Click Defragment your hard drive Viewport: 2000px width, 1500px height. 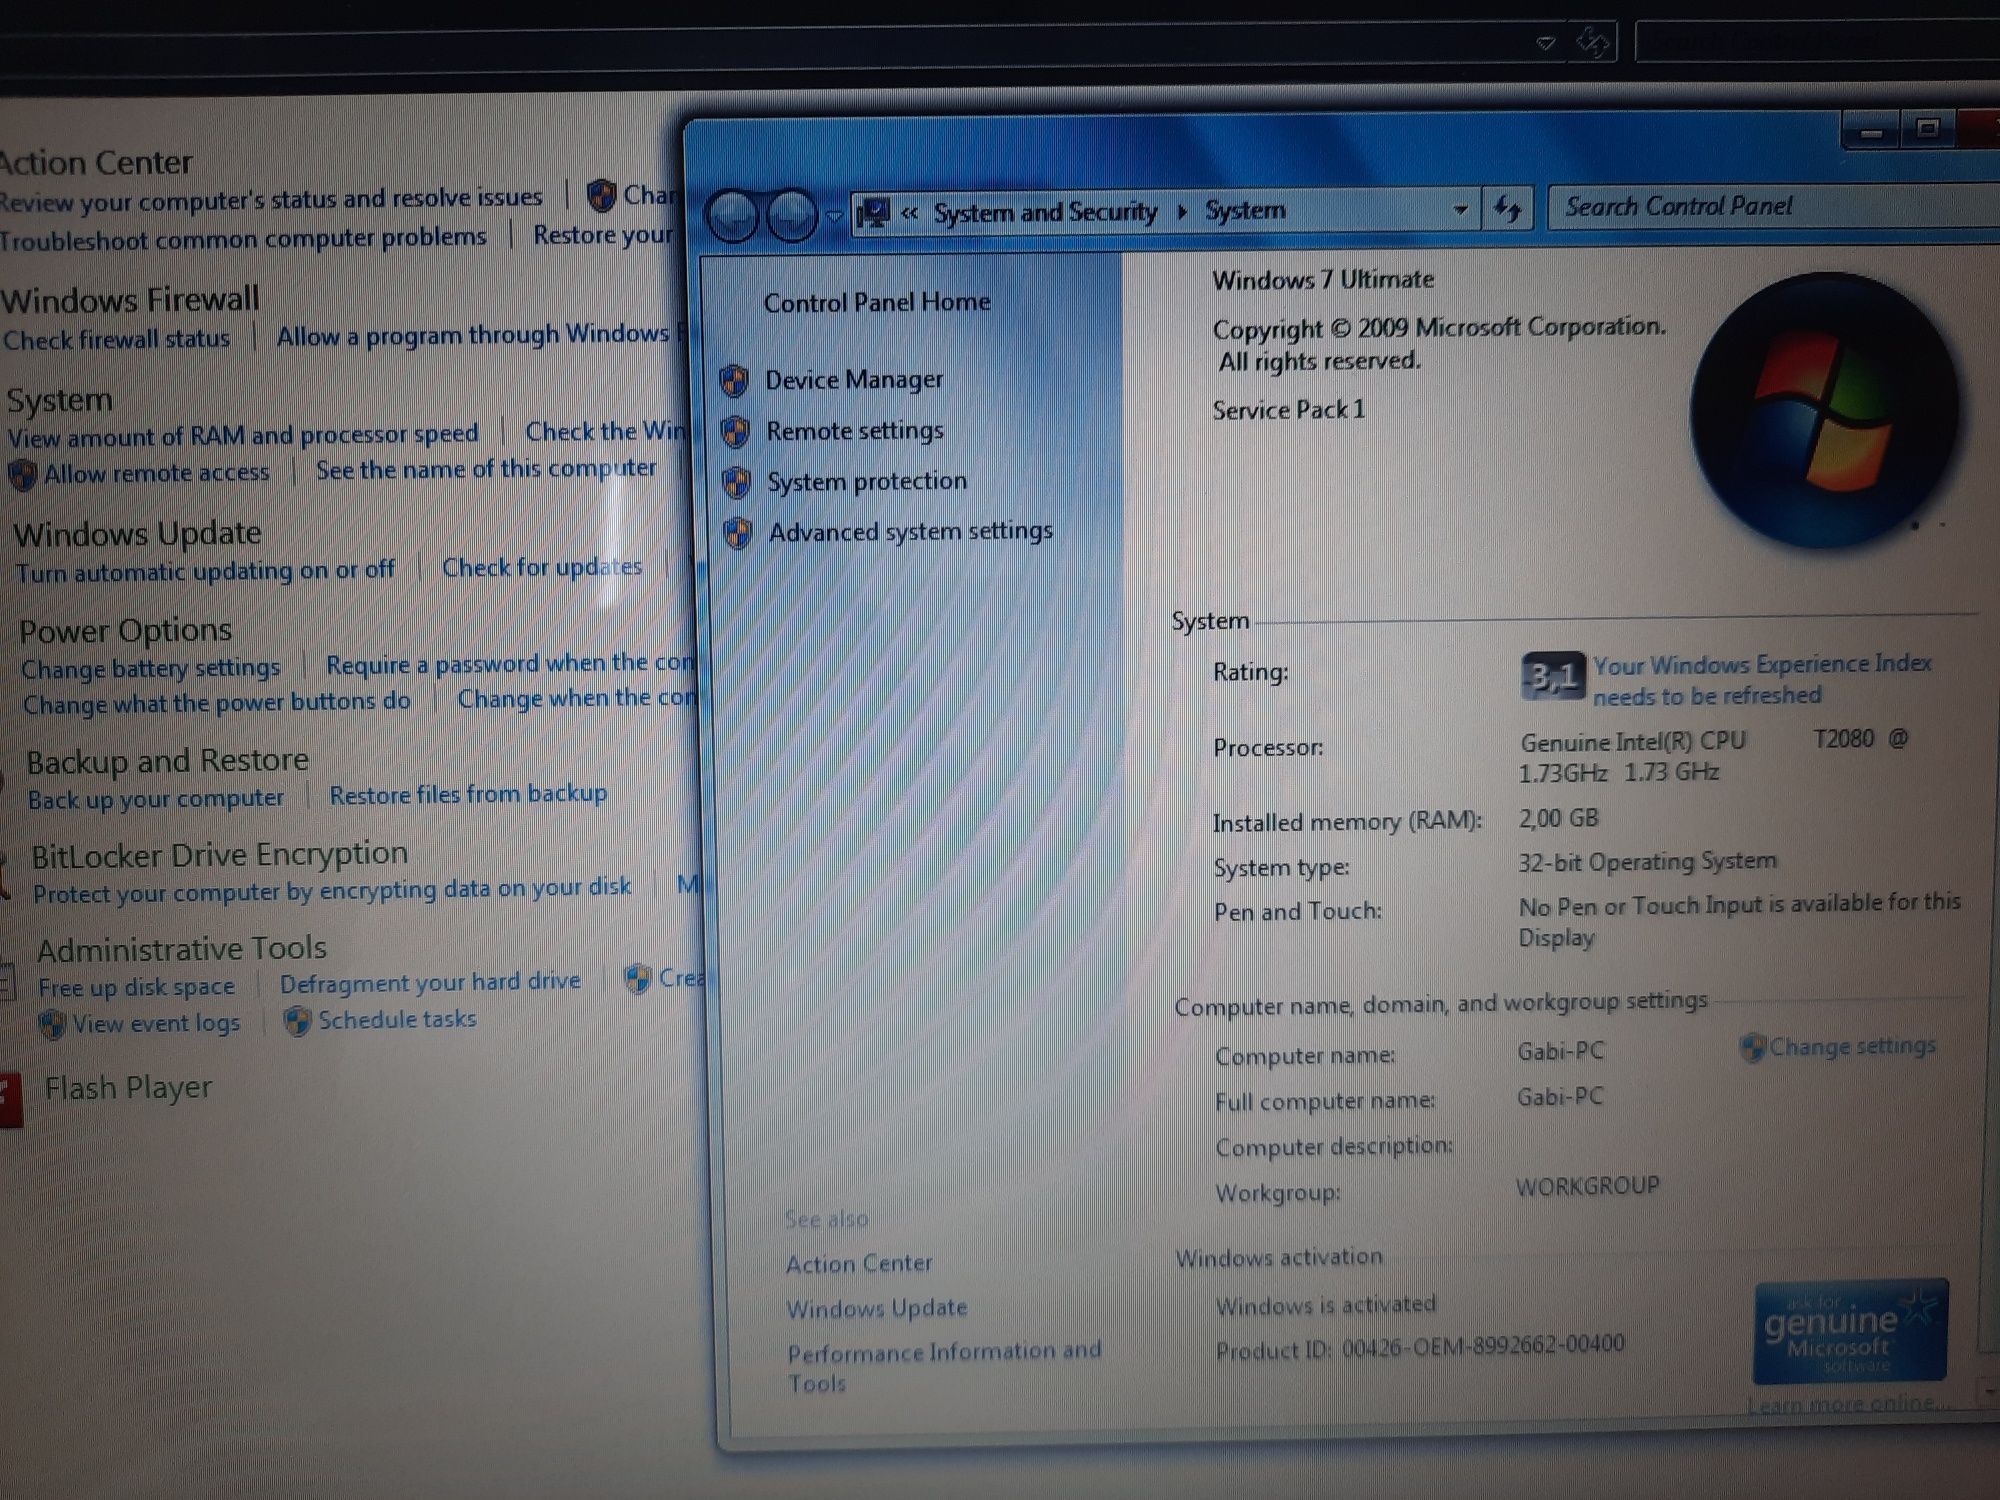point(430,983)
